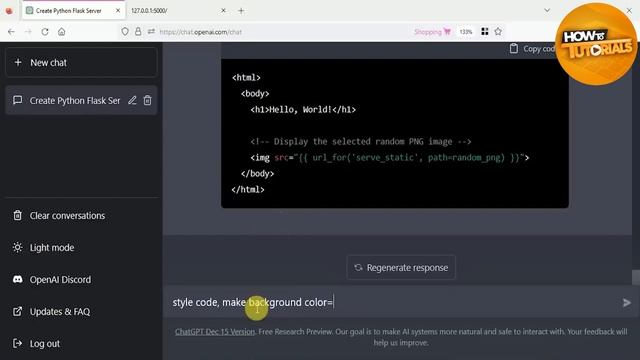640x360 pixels.
Task: Send the message with the arrow icon
Action: 627,302
